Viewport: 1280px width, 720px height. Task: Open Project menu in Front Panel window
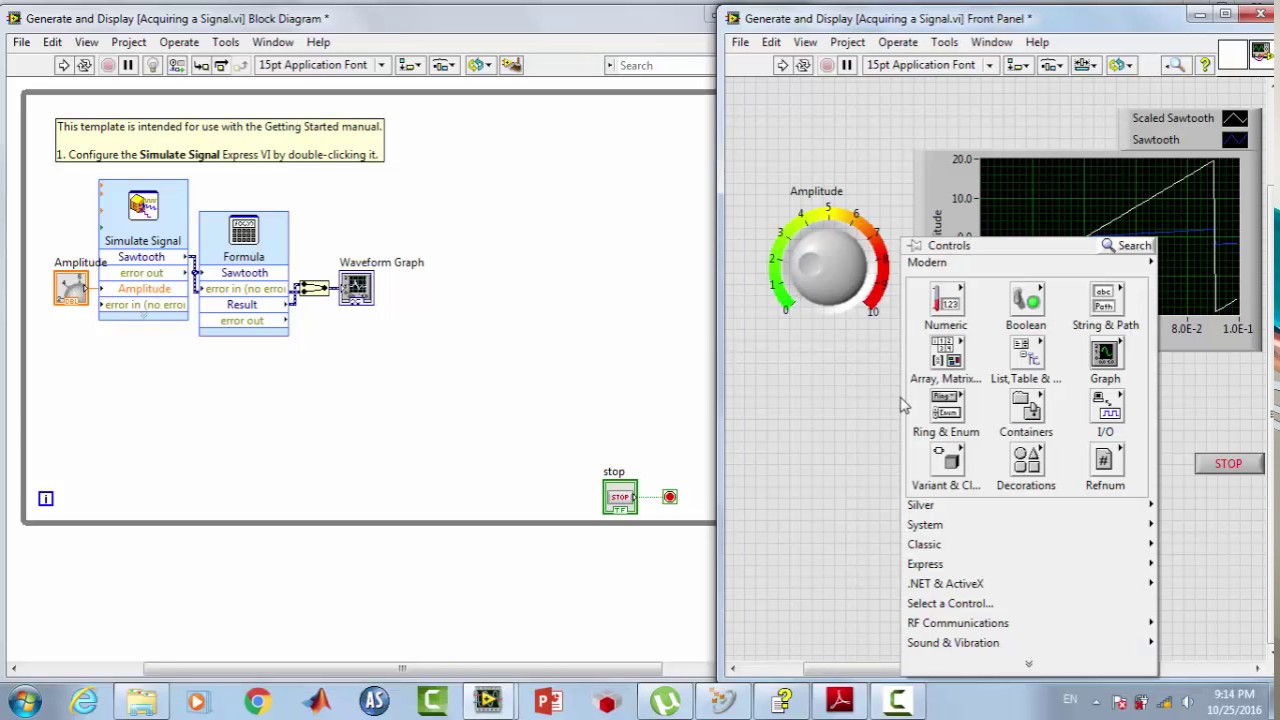coord(847,42)
